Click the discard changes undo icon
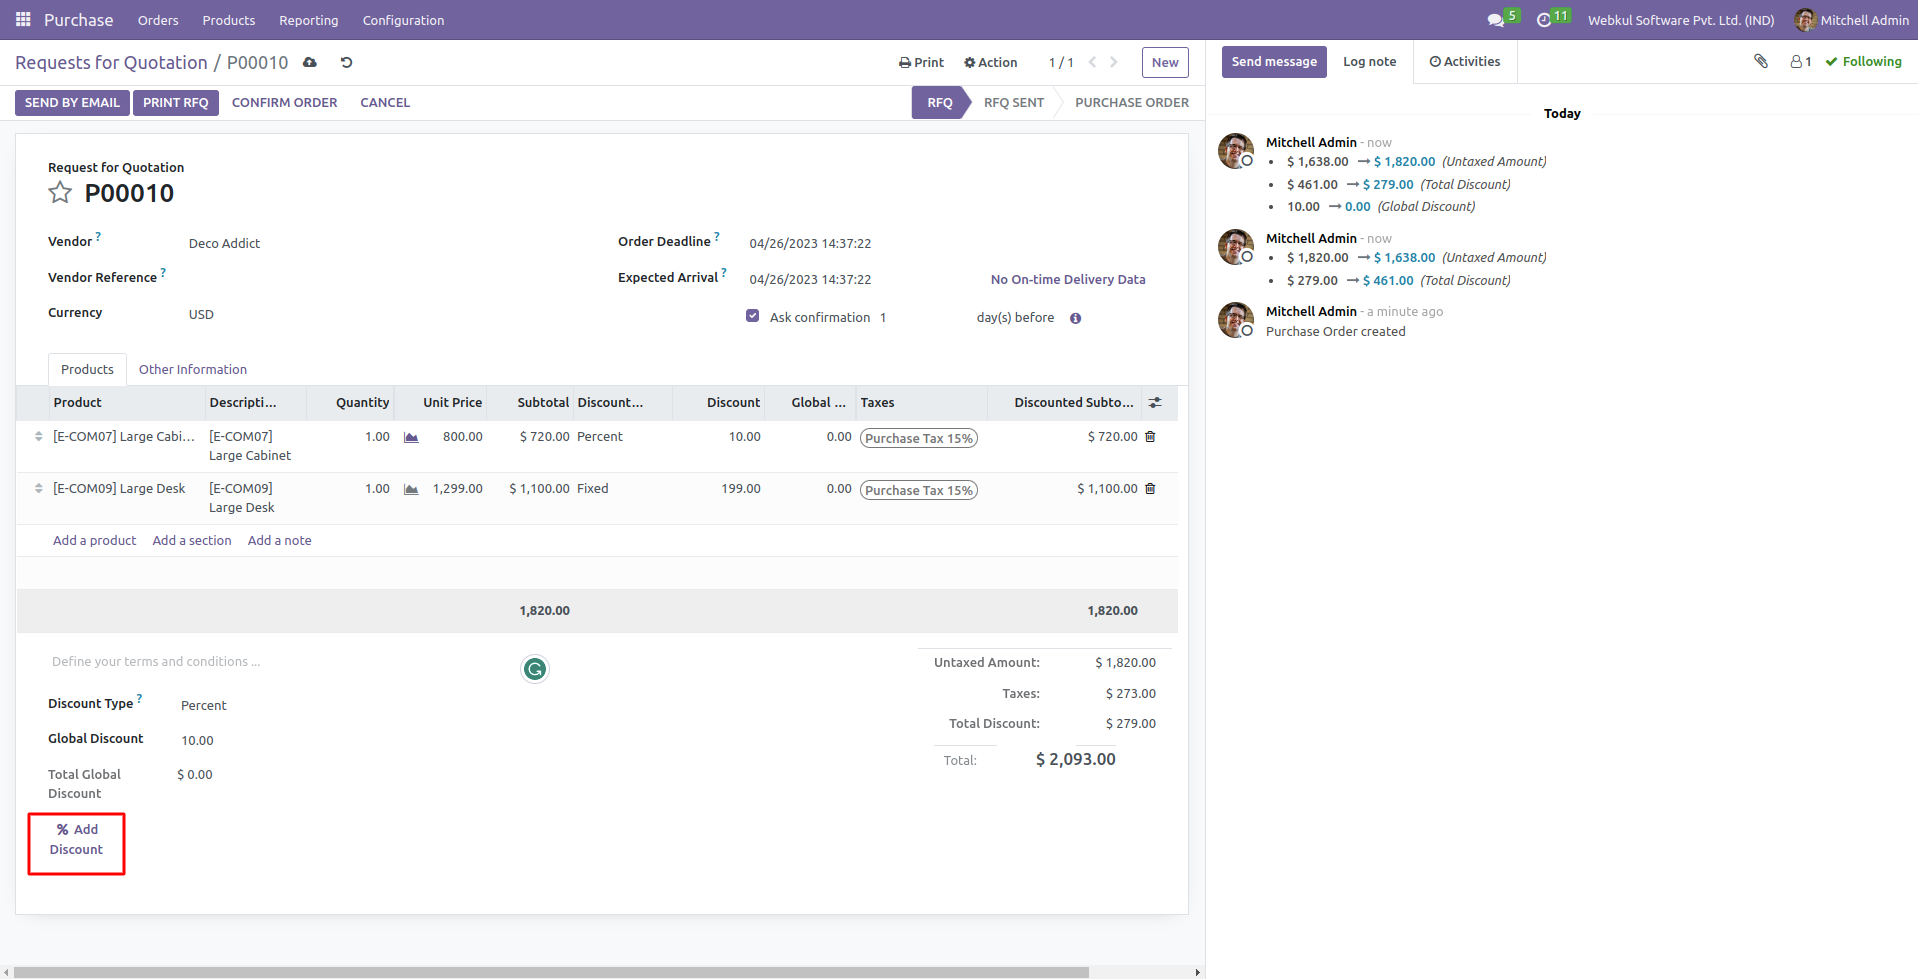This screenshot has width=1918, height=979. (346, 63)
